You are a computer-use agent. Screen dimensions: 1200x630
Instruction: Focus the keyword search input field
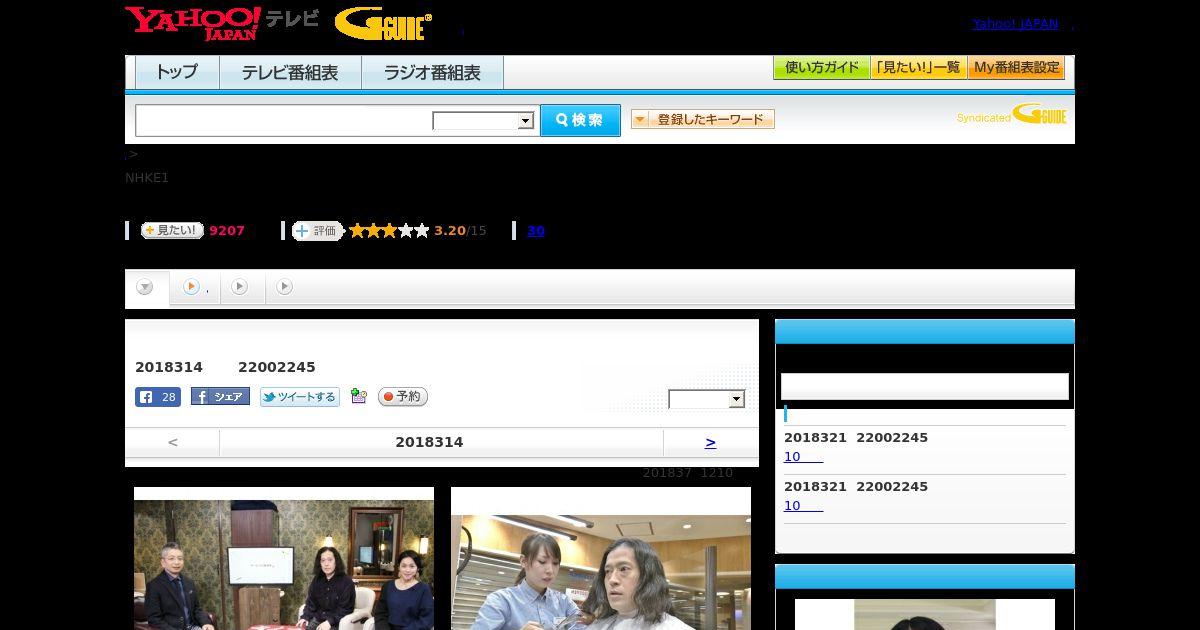(x=283, y=121)
